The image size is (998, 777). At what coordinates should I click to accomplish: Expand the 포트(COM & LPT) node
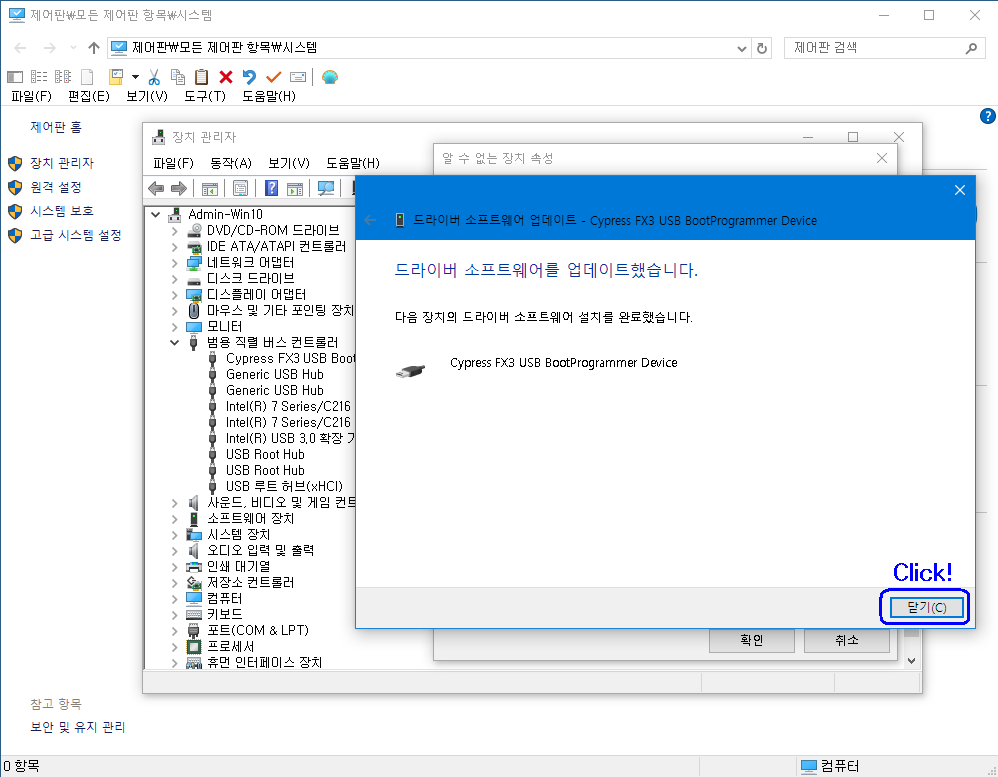click(x=174, y=631)
